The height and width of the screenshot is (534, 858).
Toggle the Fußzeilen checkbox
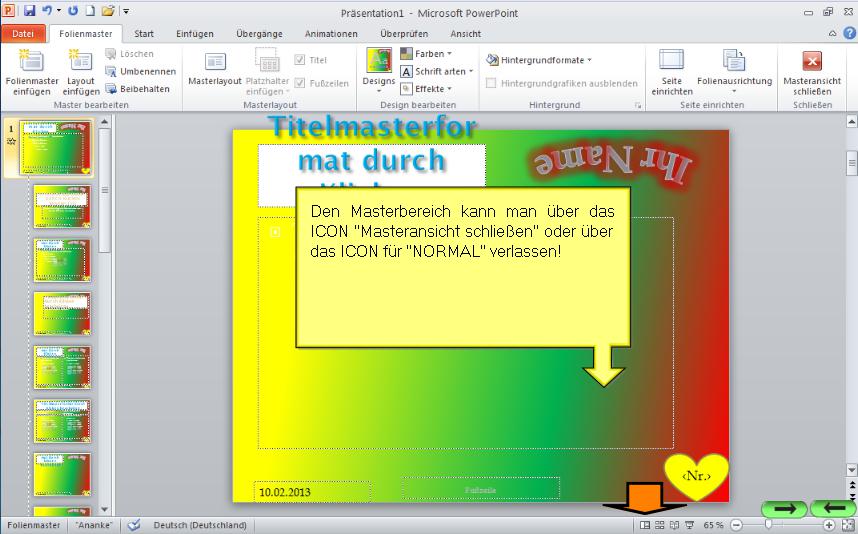pyautogui.click(x=301, y=83)
